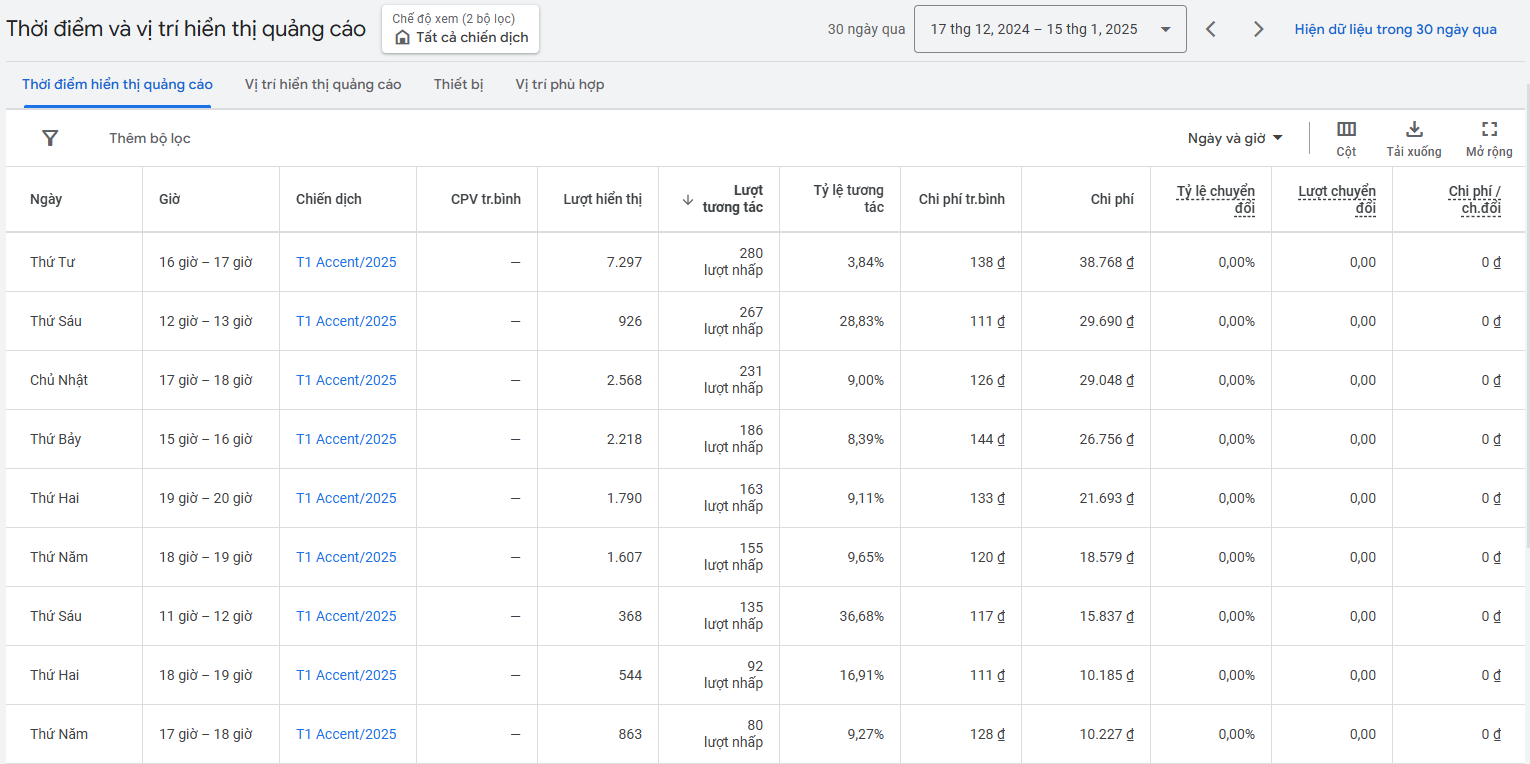Sort by Chi phí column header
1530x764 pixels.
(1111, 199)
